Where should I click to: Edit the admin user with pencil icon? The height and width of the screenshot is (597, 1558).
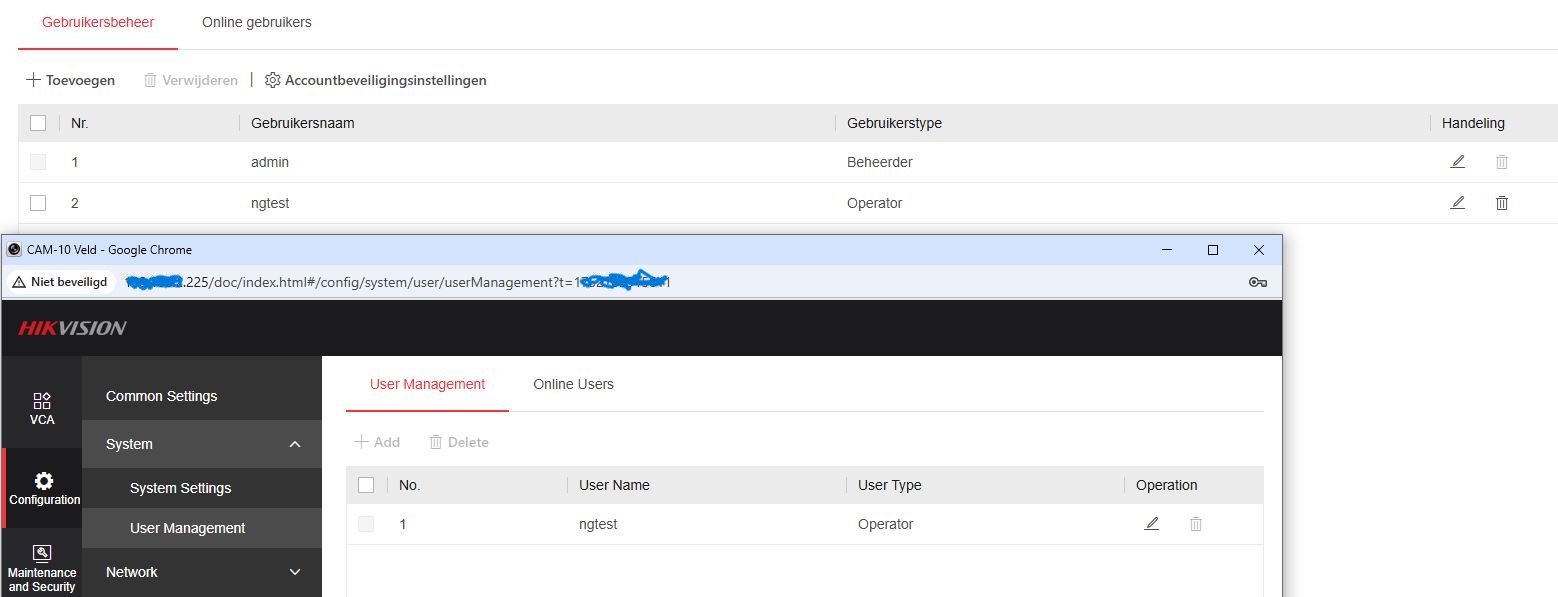1457,162
